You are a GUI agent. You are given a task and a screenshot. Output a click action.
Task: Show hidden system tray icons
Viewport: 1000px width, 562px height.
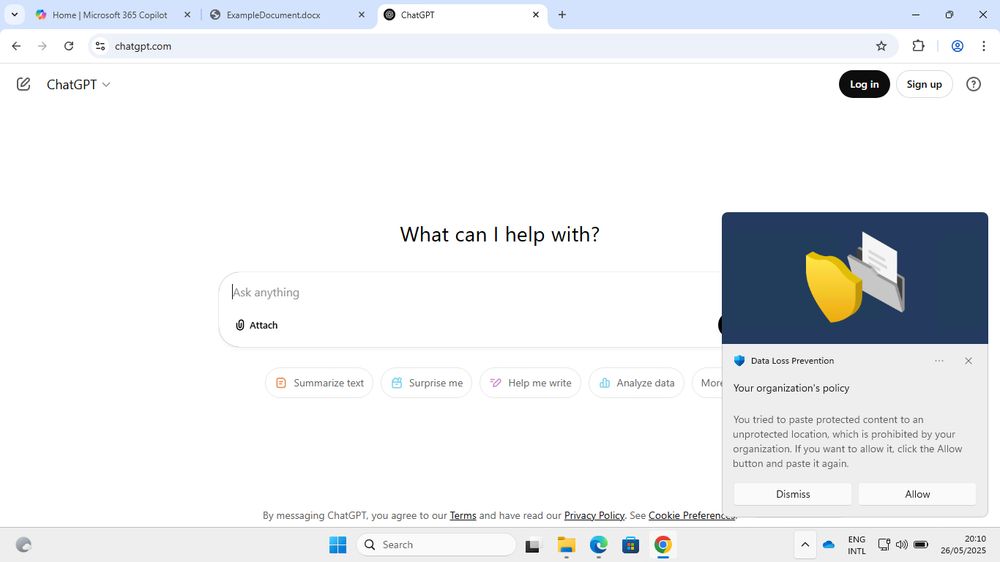click(x=805, y=545)
